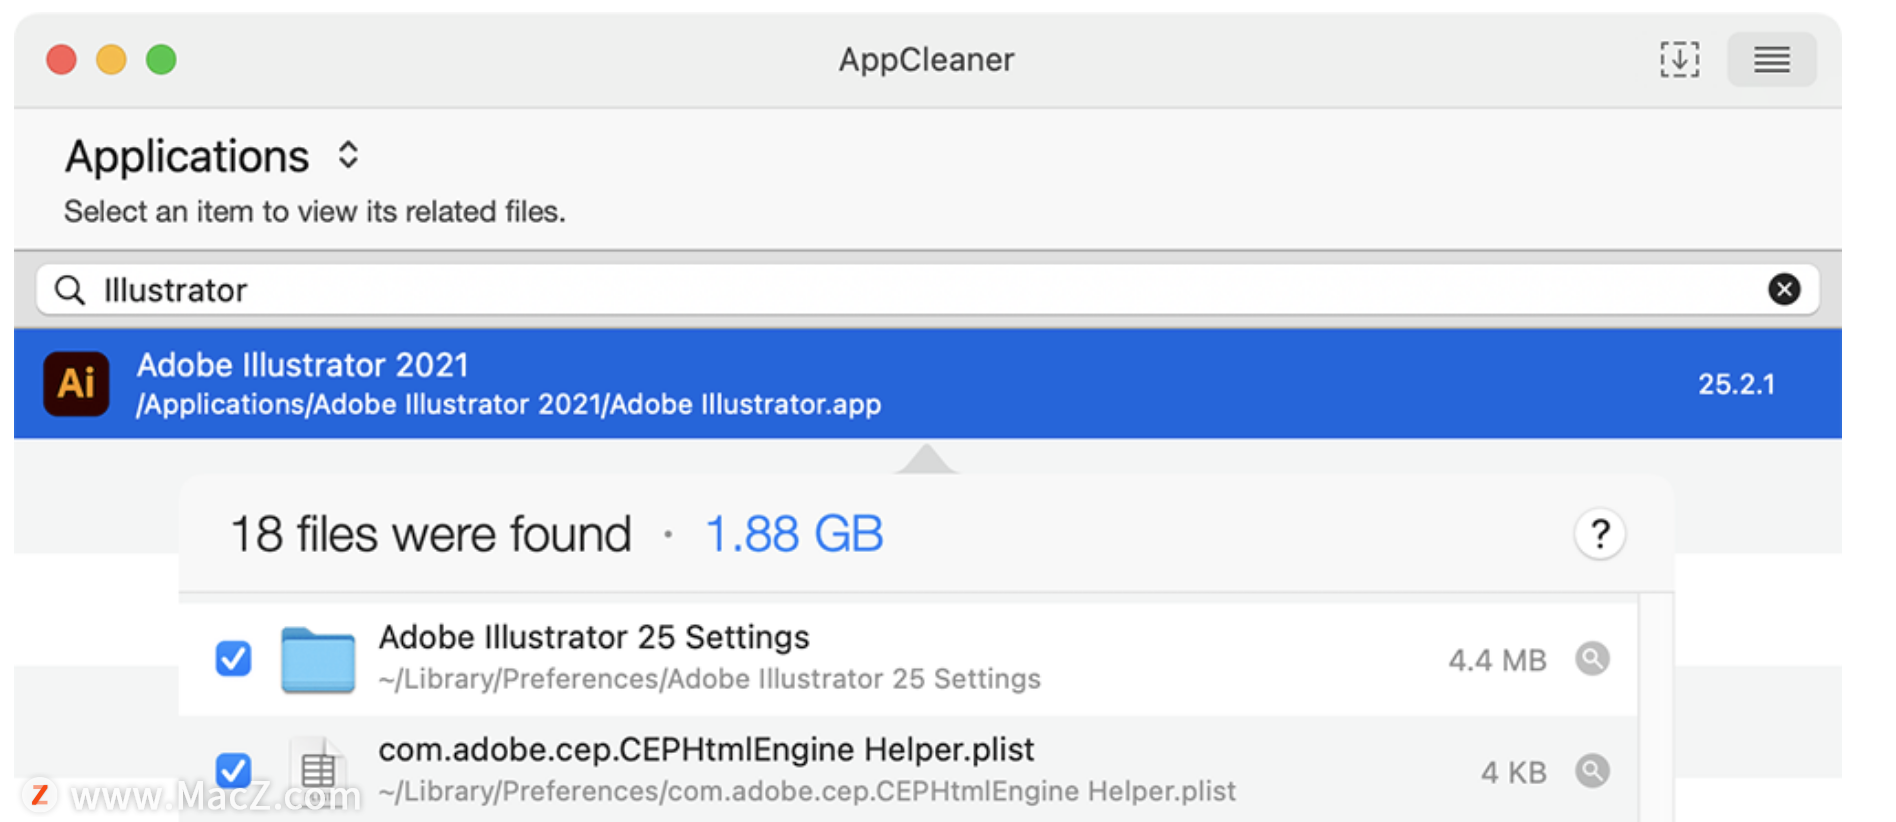Click the Adobe Illustrator.app path text
This screenshot has width=1896, height=822.
click(509, 404)
